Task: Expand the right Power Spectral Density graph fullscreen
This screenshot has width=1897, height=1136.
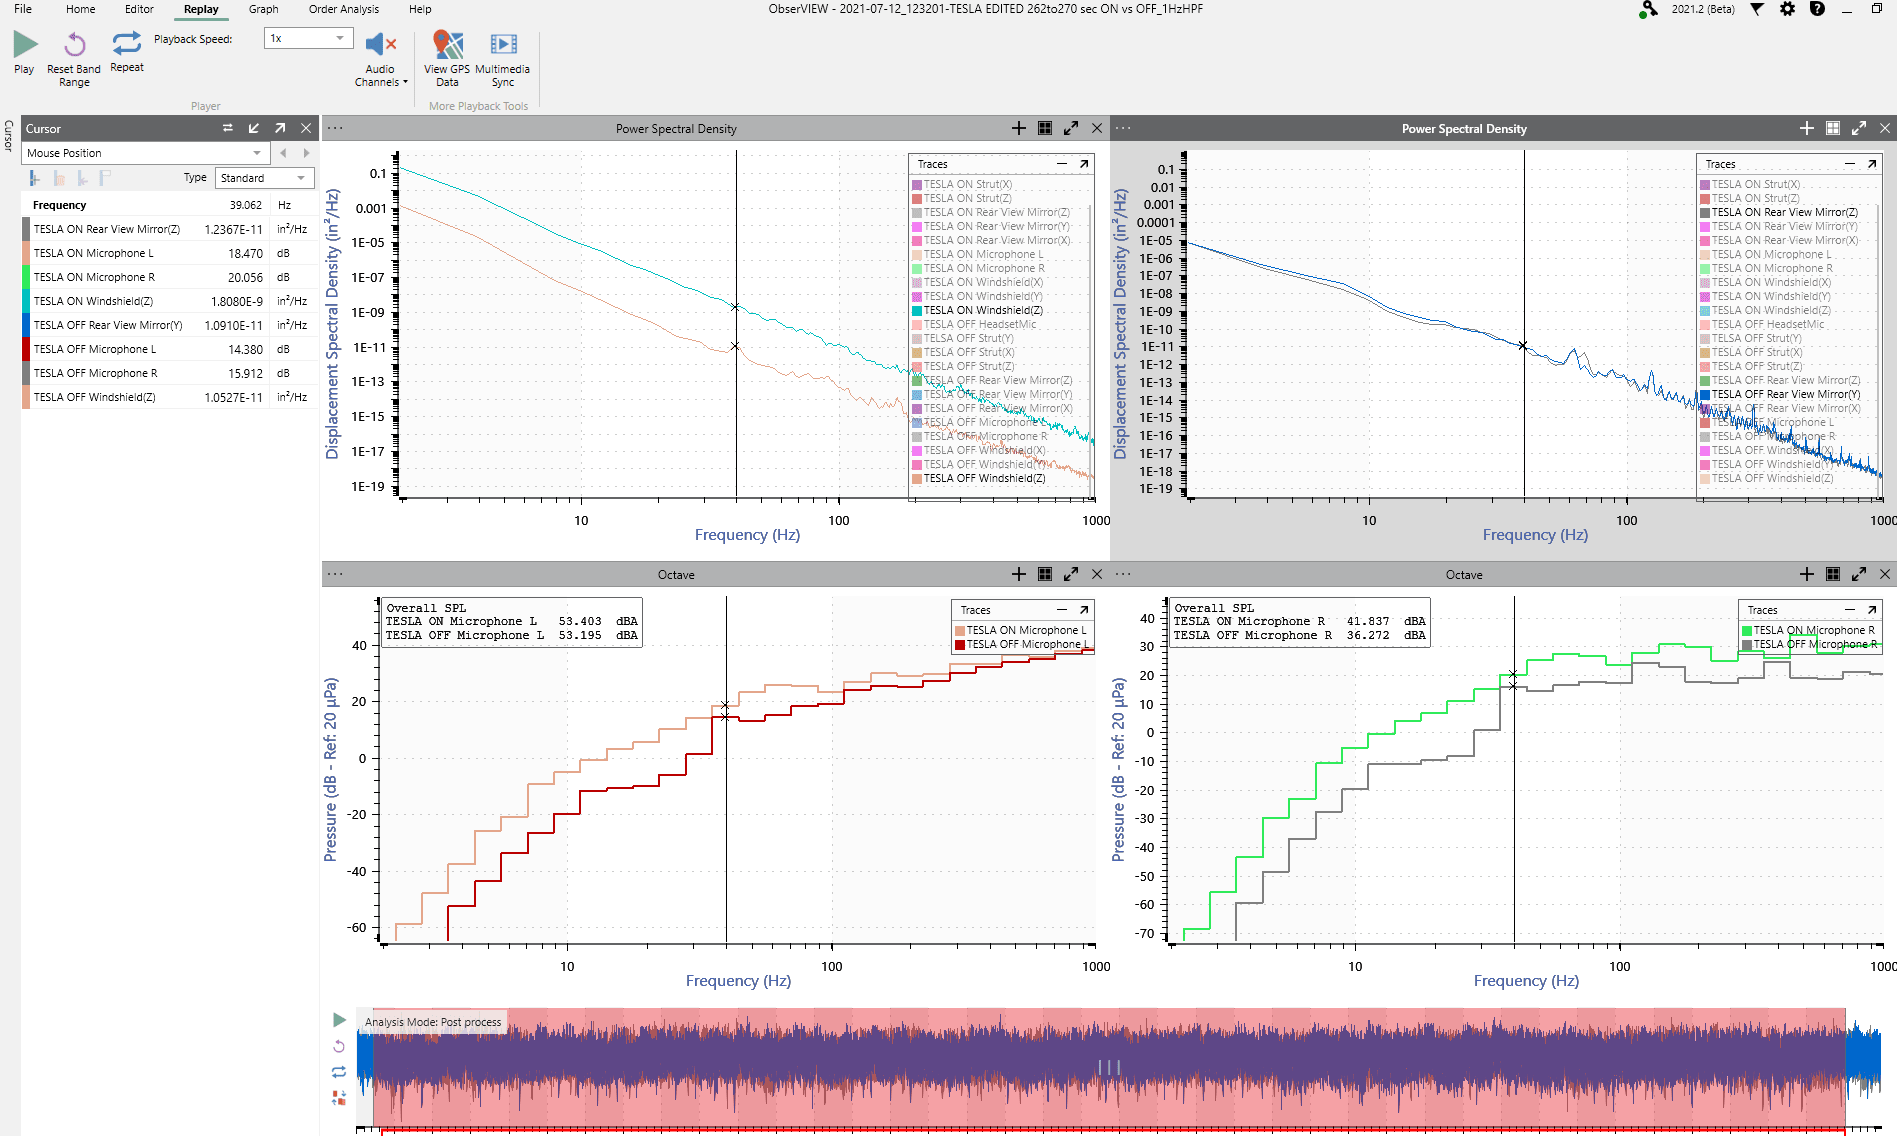Action: tap(1859, 128)
